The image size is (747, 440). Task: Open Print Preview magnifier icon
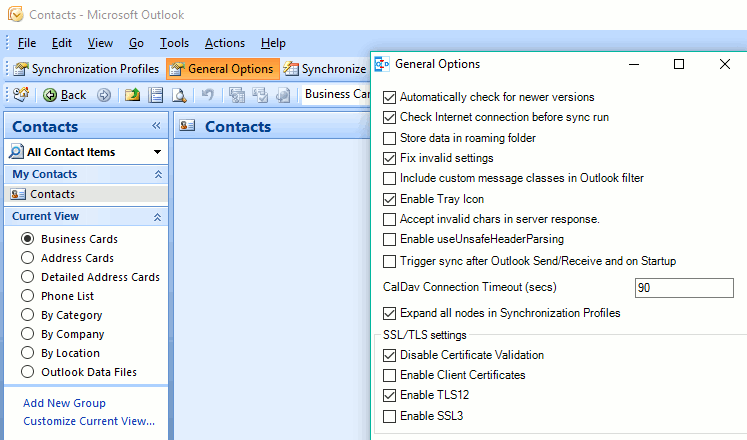point(179,95)
